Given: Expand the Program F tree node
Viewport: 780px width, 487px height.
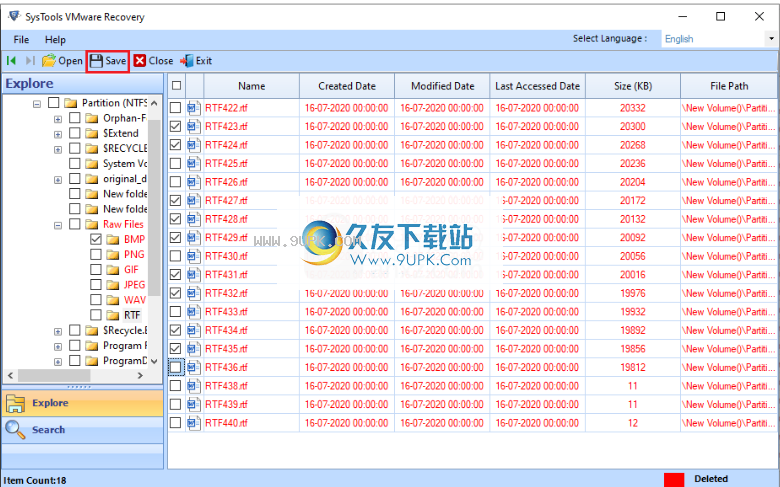Looking at the screenshot, I should click(58, 347).
